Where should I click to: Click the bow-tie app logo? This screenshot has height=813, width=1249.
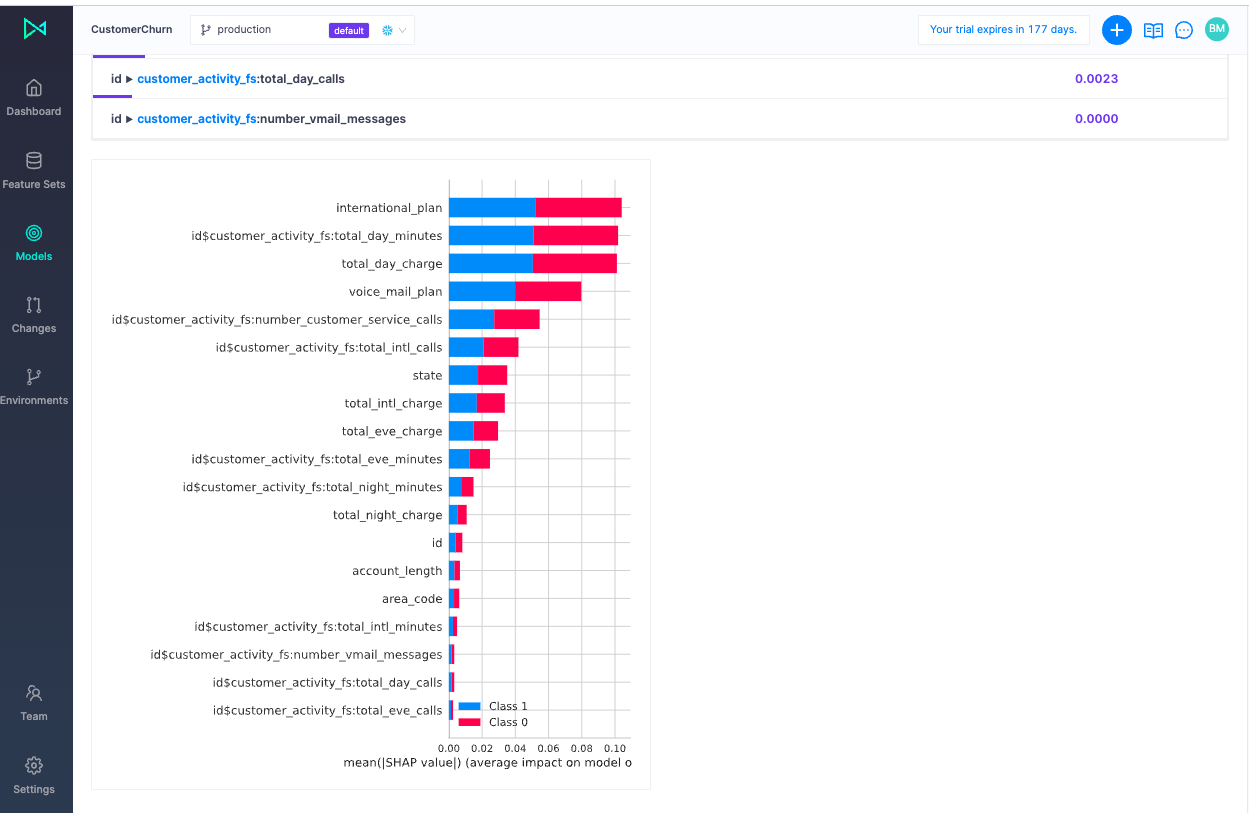point(35,29)
